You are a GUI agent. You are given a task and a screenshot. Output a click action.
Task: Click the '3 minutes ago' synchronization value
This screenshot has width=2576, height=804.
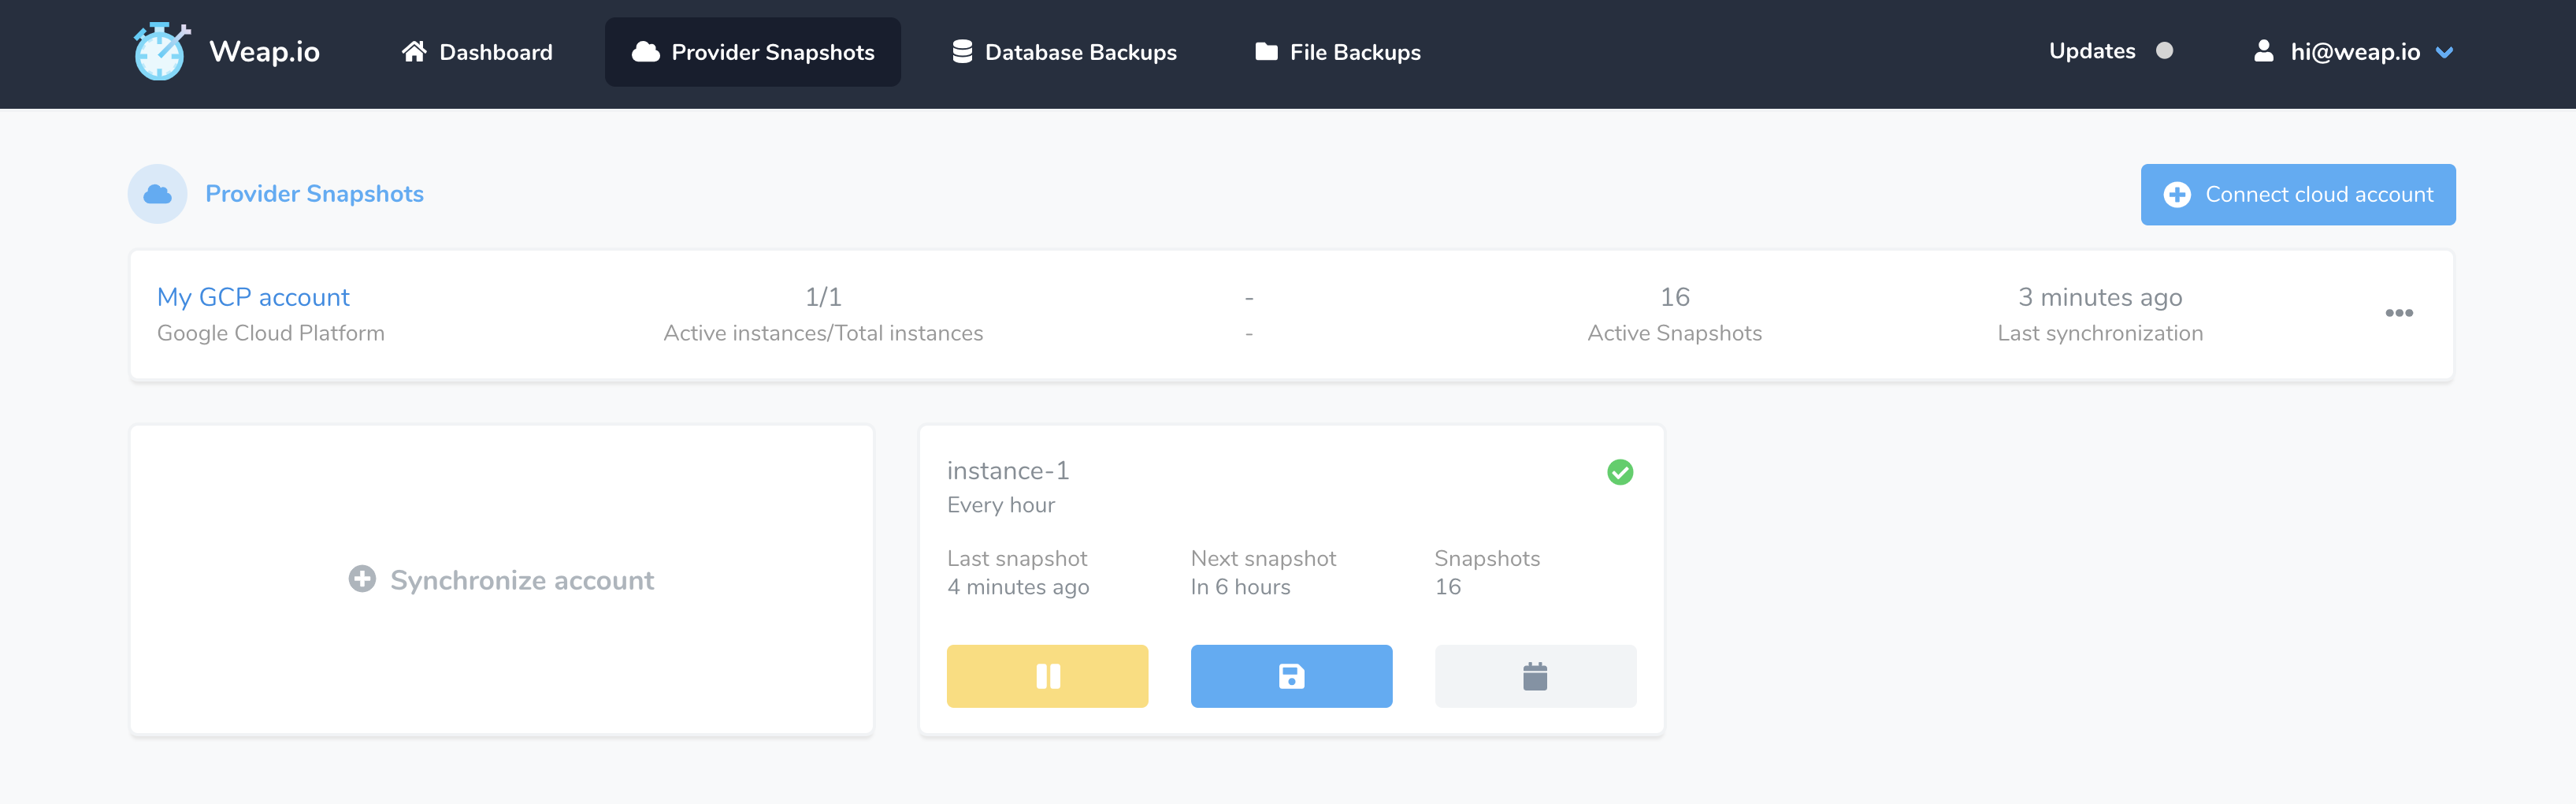(x=2100, y=297)
